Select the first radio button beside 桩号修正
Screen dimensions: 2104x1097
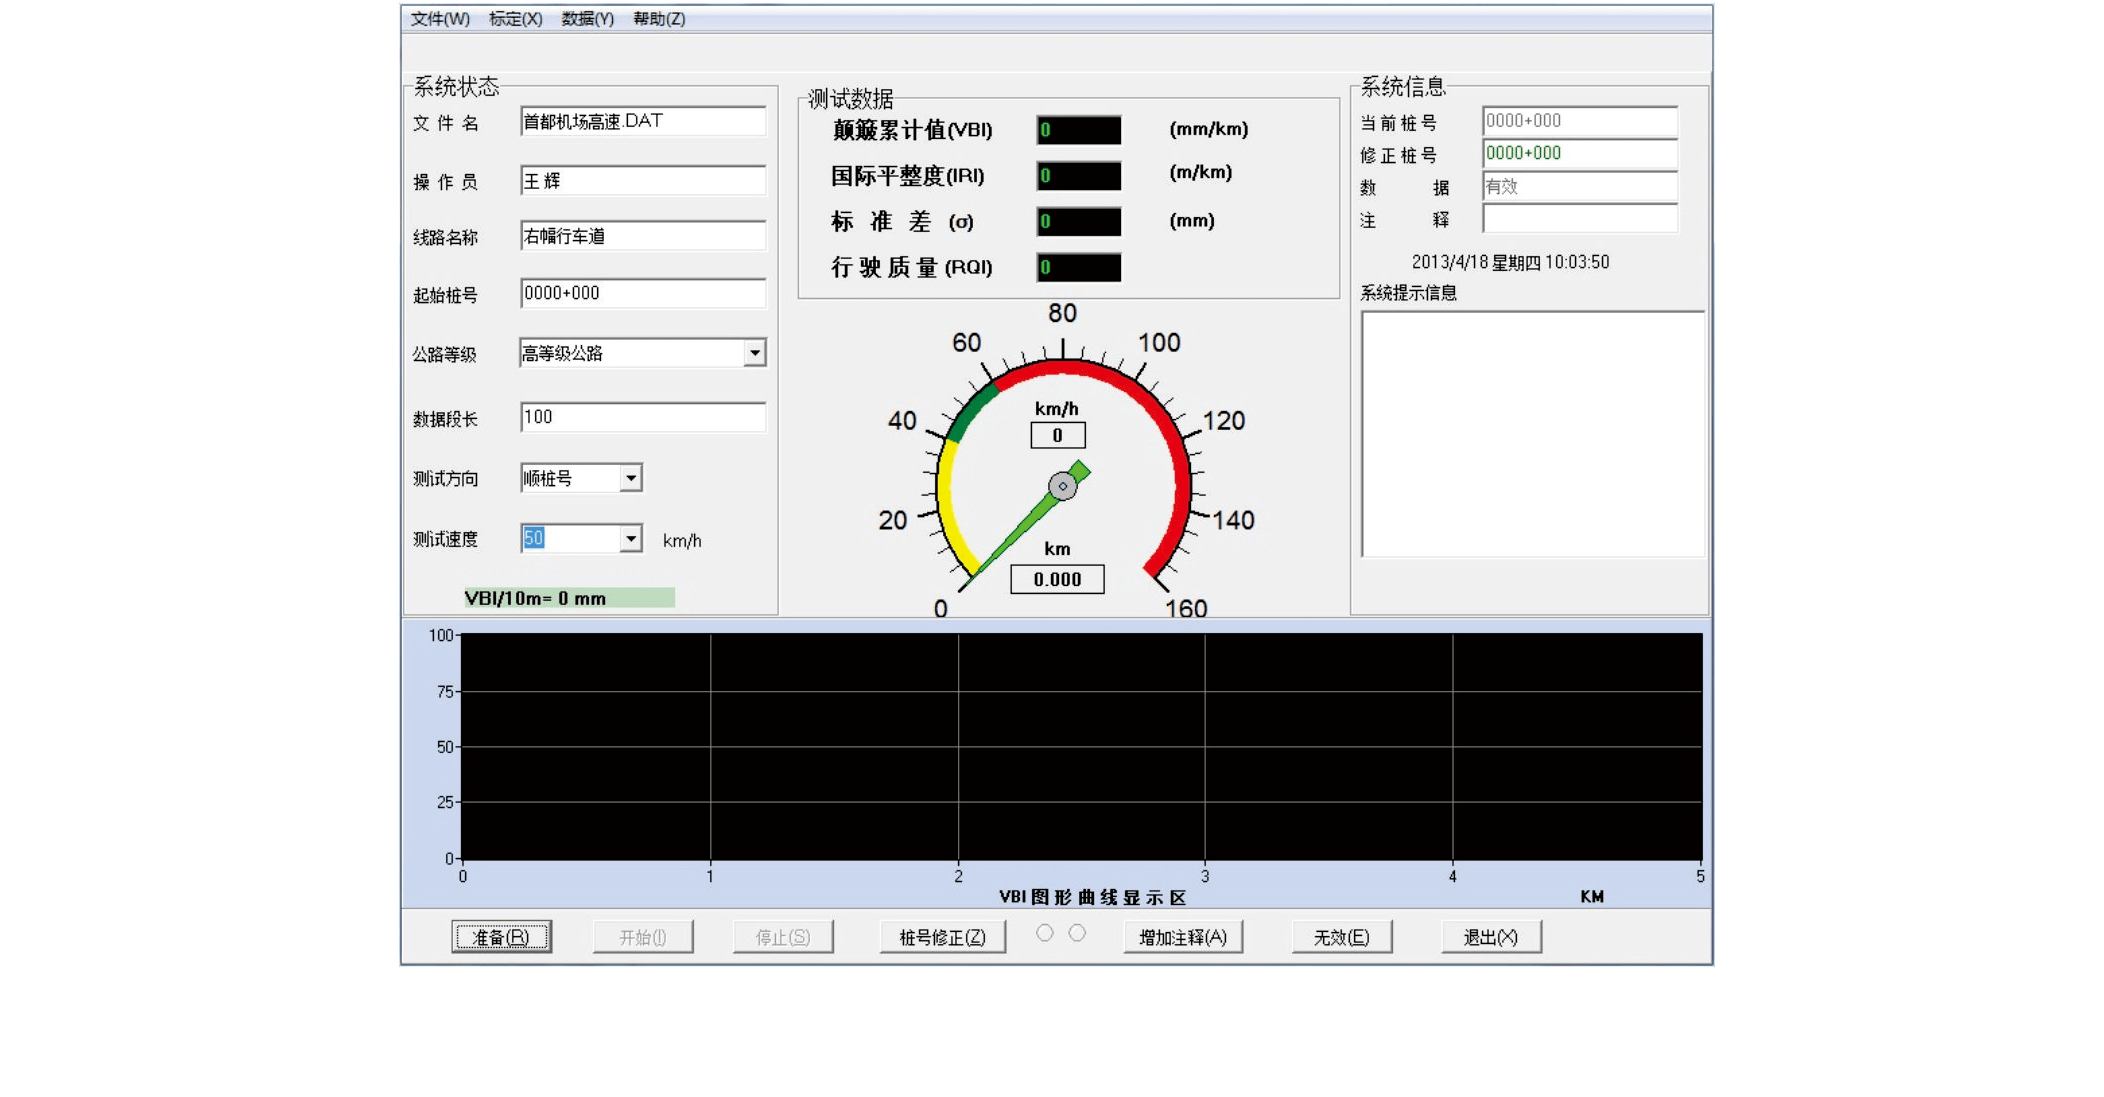(x=1044, y=933)
